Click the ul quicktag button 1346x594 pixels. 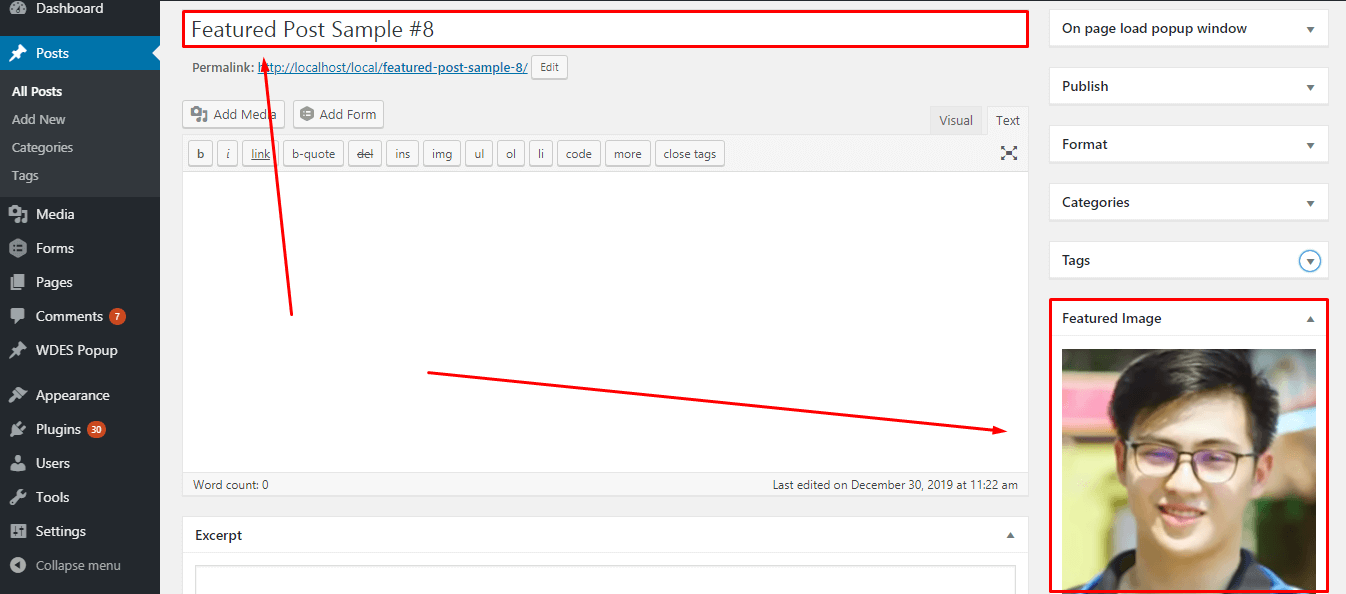[x=479, y=153]
